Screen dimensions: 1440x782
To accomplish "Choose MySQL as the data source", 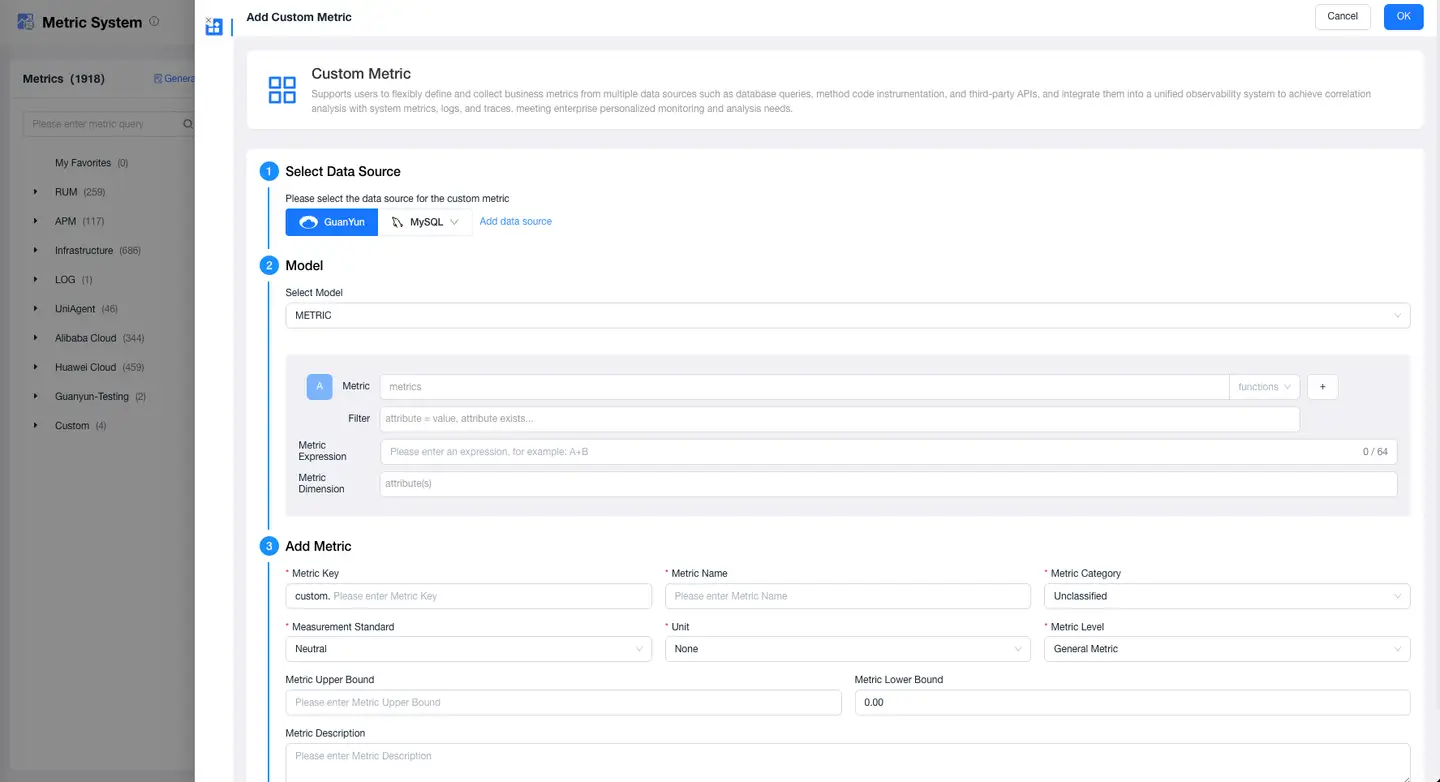I will 425,222.
